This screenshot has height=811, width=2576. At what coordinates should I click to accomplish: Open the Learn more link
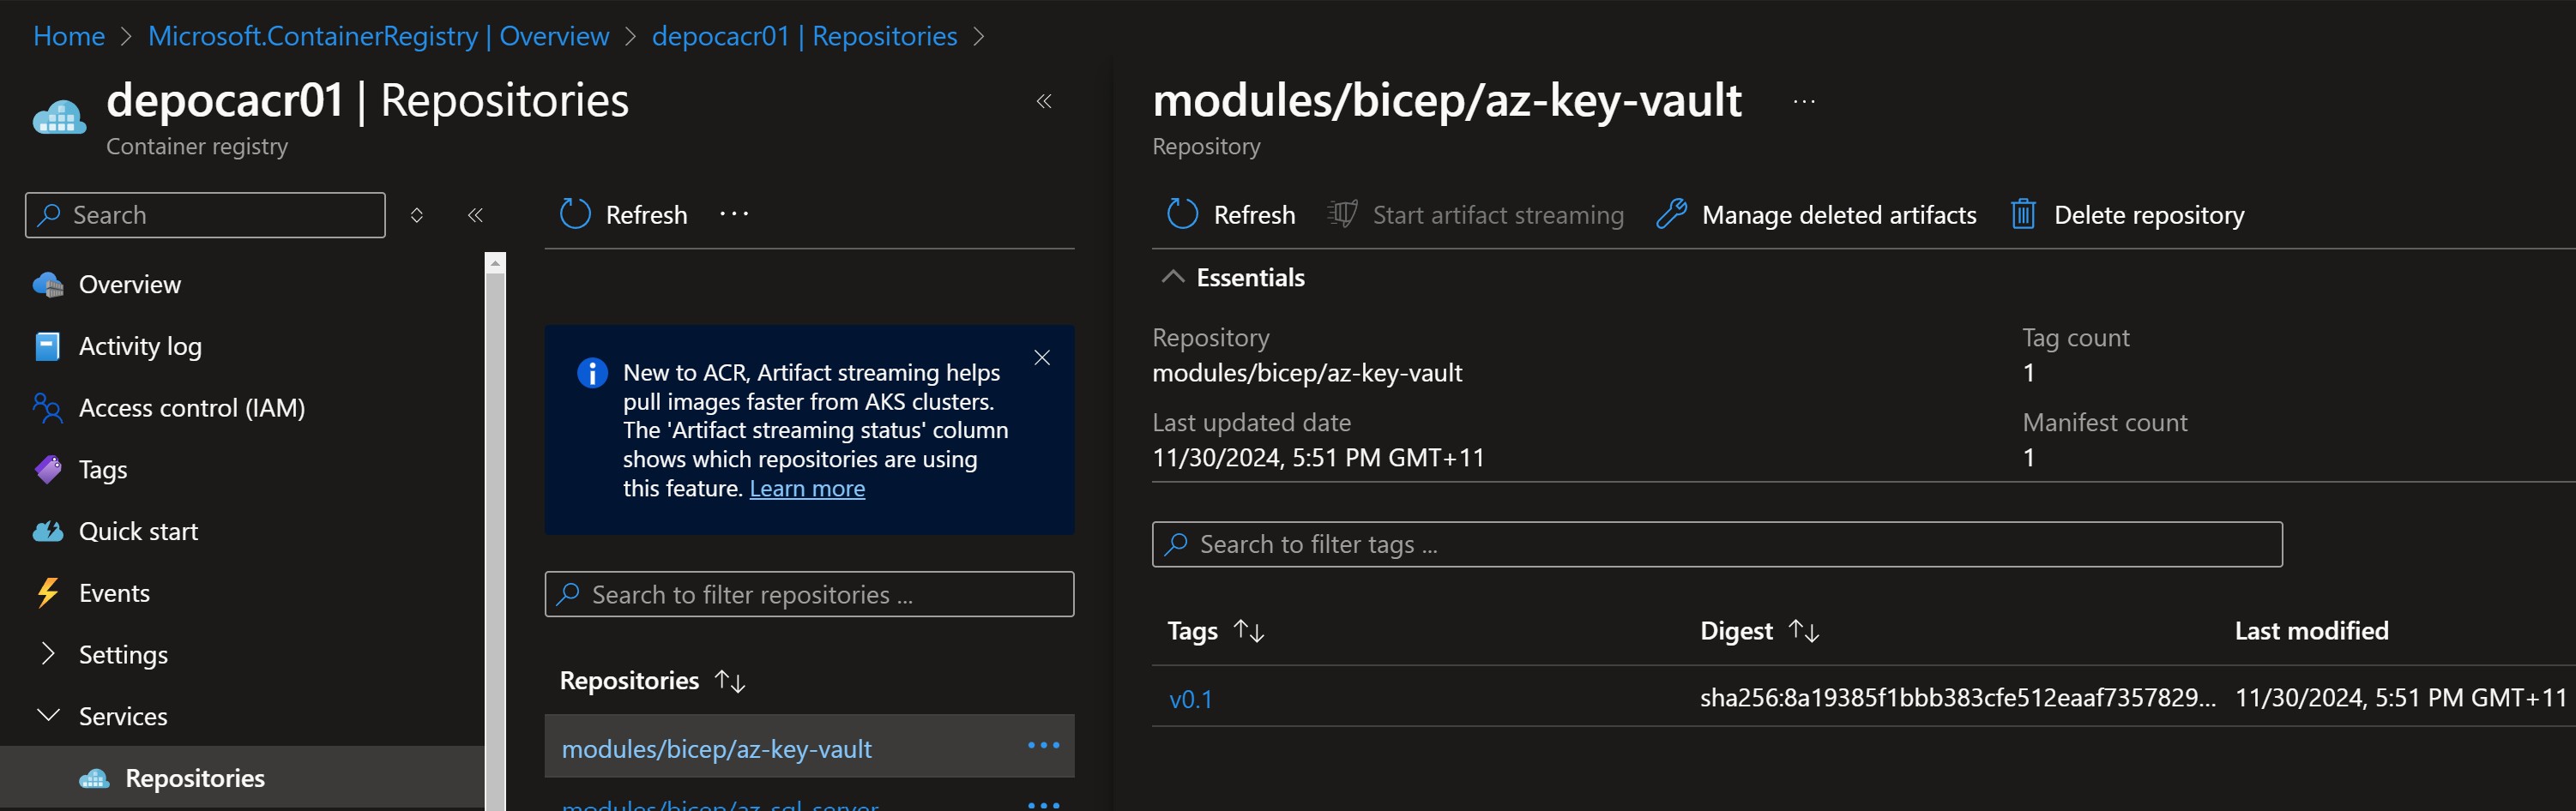tap(807, 489)
